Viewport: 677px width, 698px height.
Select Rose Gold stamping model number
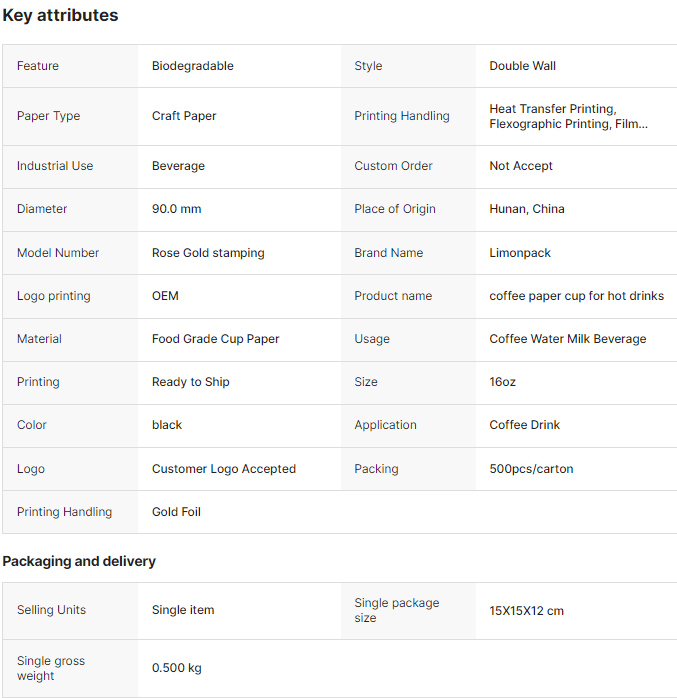coord(208,253)
